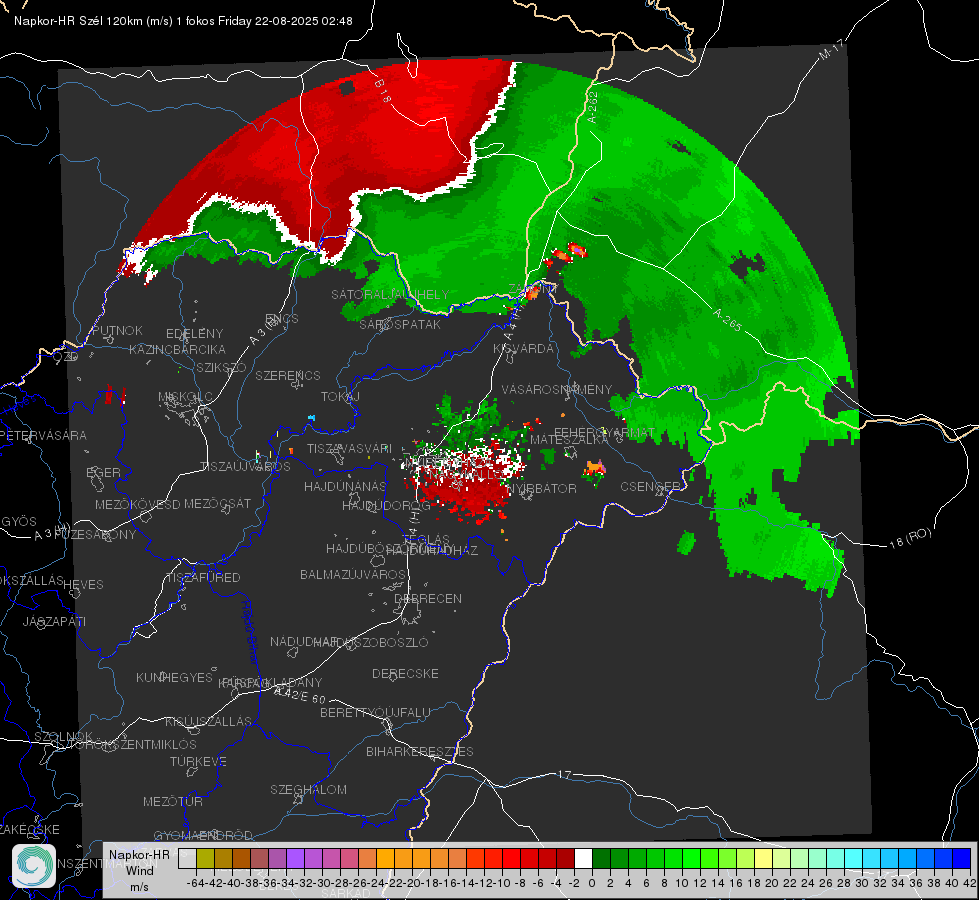This screenshot has width=979, height=900.
Task: Select the HAJDÚNÁNÁS label
Action: coord(345,486)
